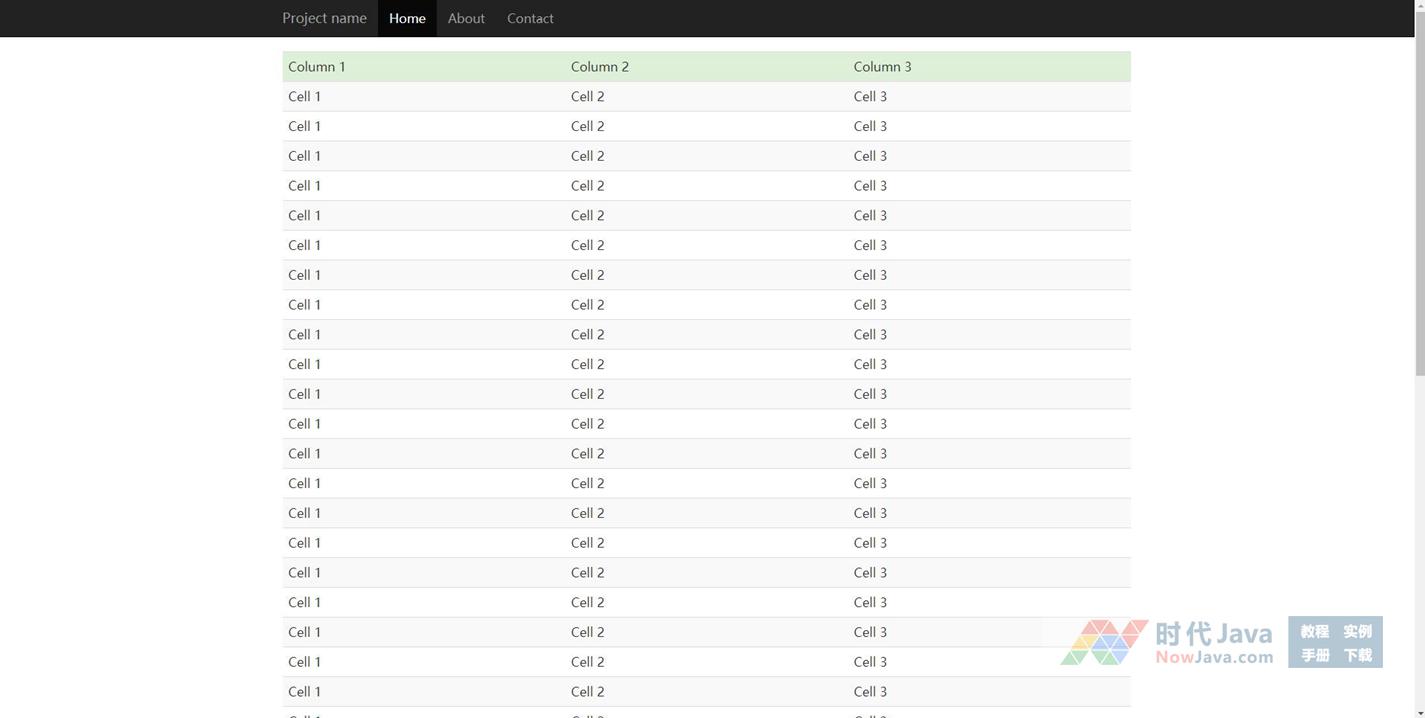Click the 下载 watermark button

point(1357,655)
